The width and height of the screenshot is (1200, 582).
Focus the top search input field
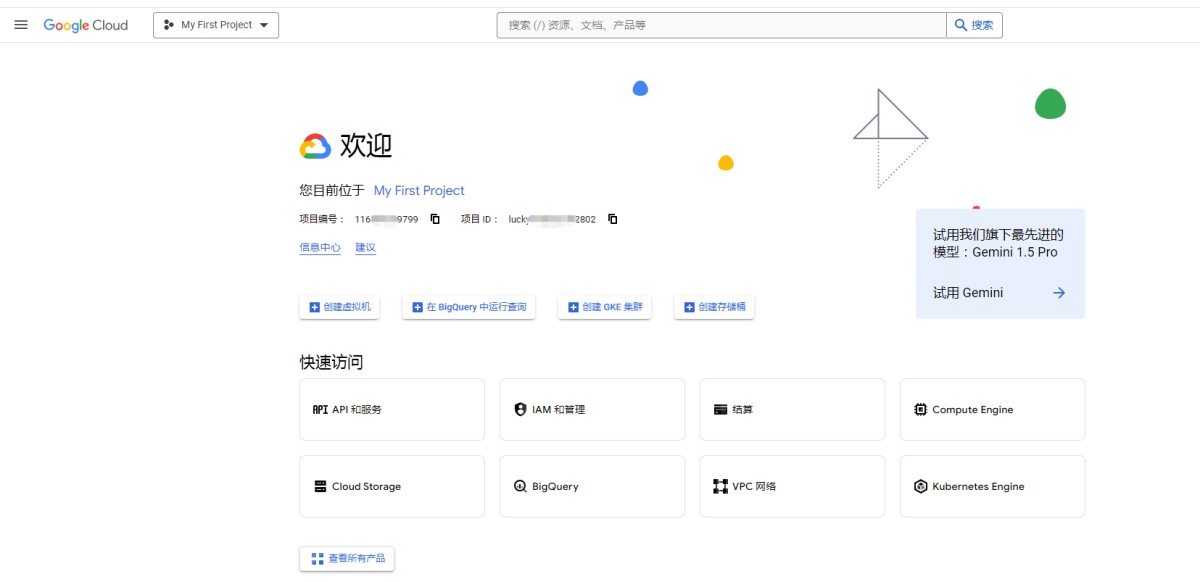click(721, 25)
